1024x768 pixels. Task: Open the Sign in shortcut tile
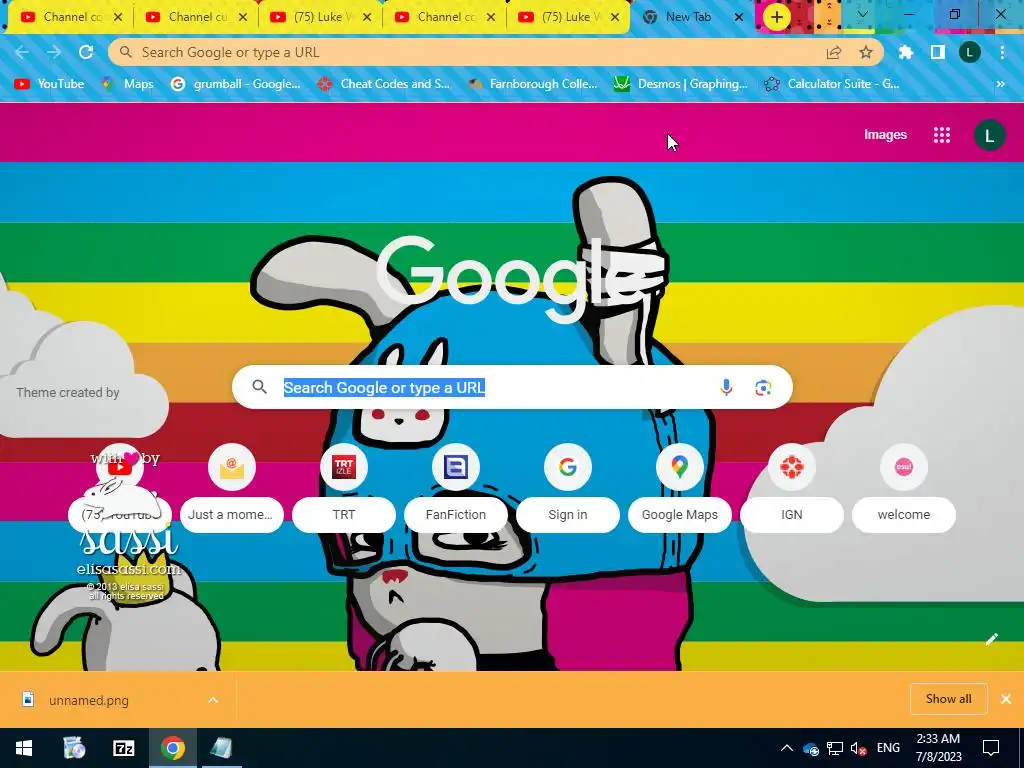click(568, 488)
